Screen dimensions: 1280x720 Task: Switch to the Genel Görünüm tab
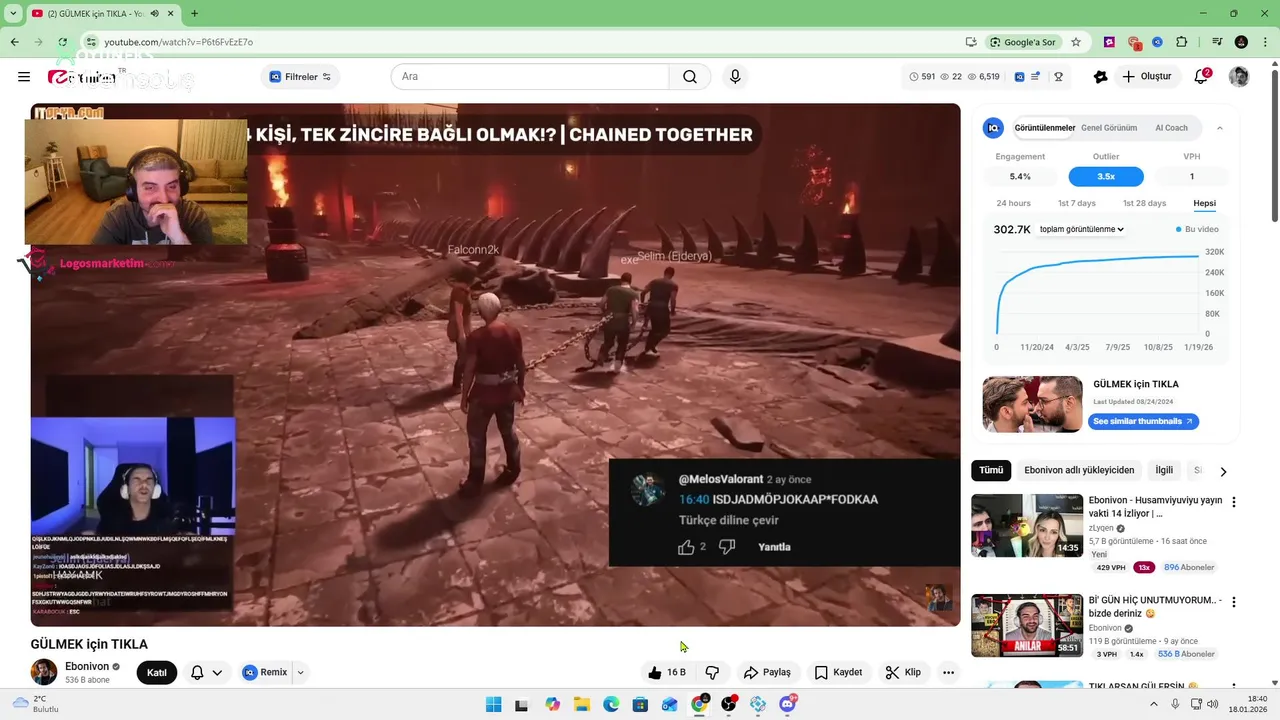pos(1109,128)
